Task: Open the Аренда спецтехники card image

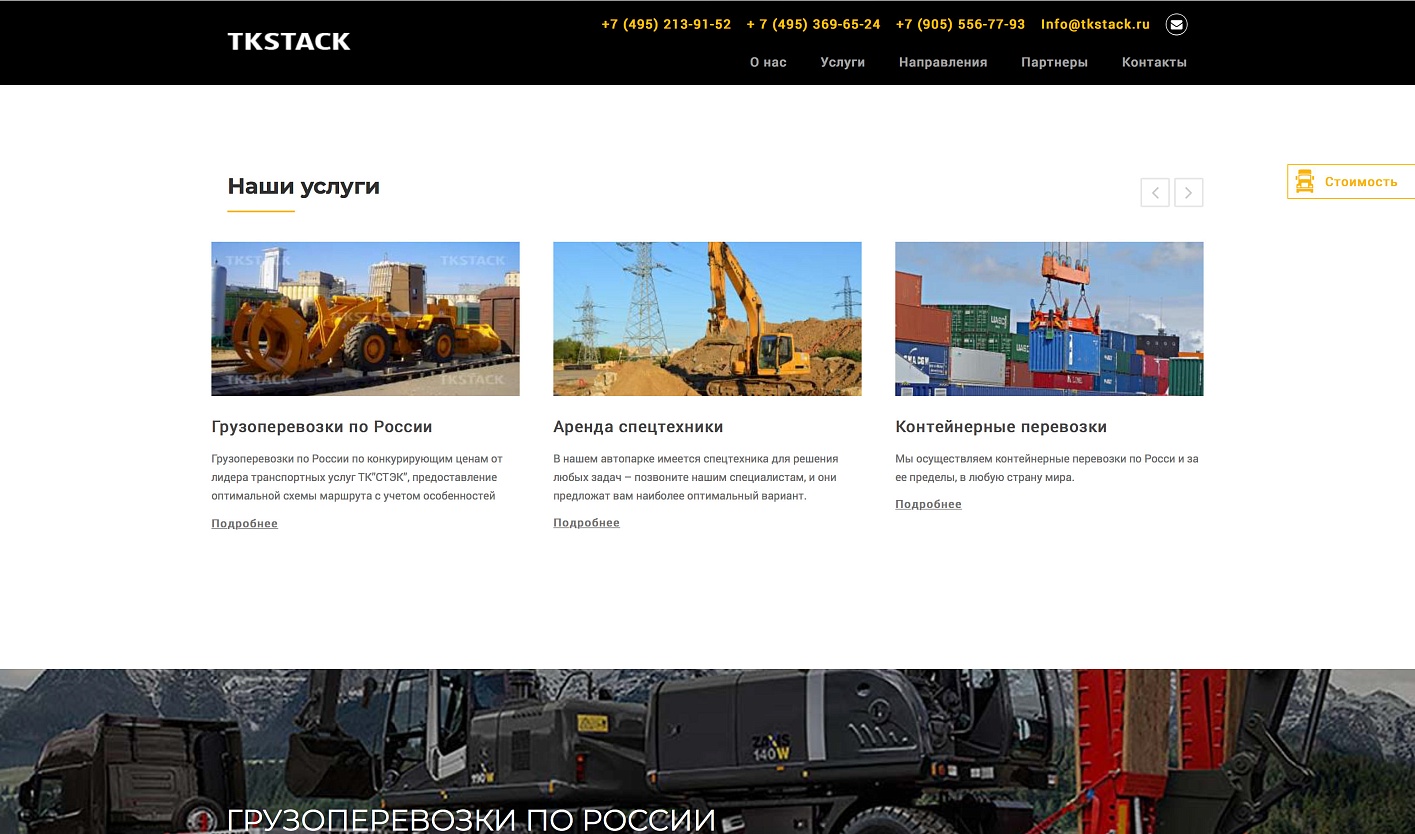Action: [707, 318]
